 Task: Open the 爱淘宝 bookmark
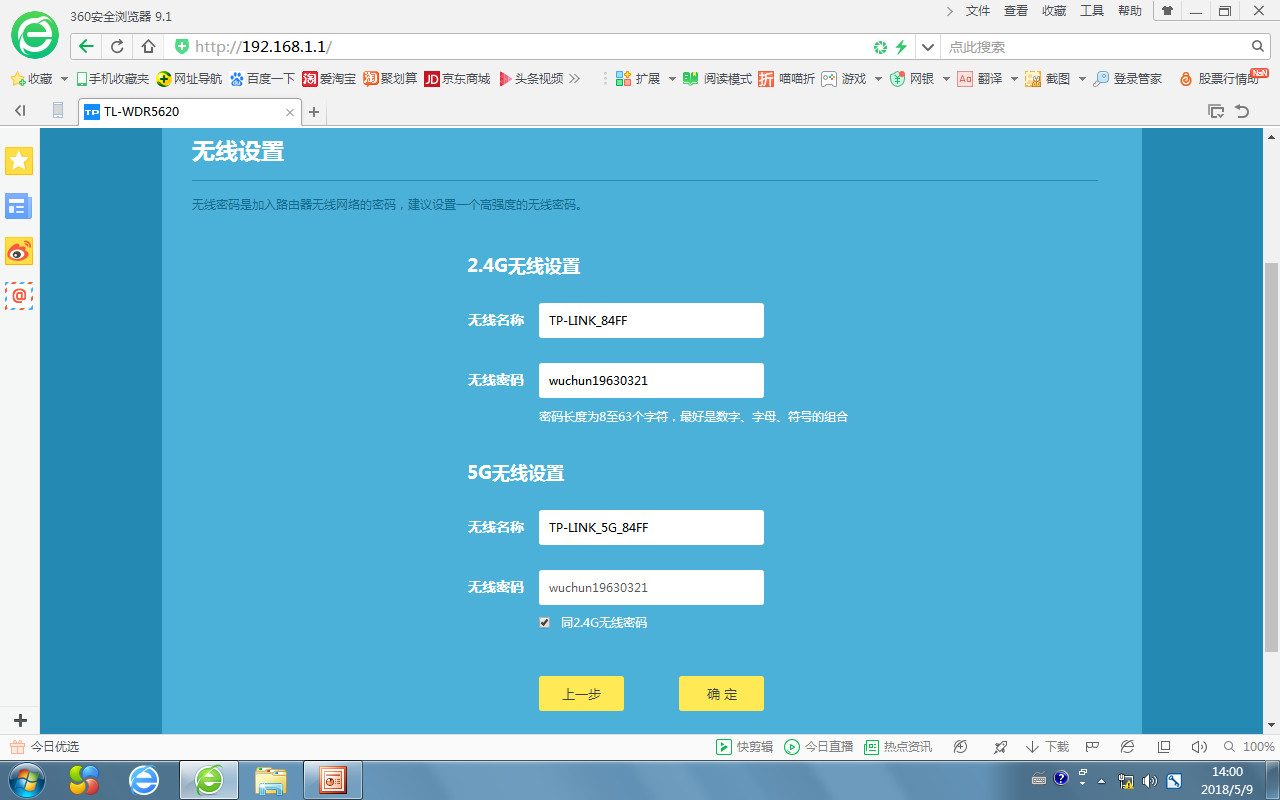pyautogui.click(x=329, y=79)
